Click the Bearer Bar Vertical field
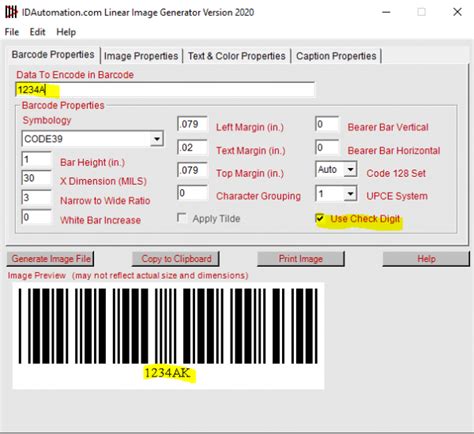The image size is (474, 434). [327, 124]
